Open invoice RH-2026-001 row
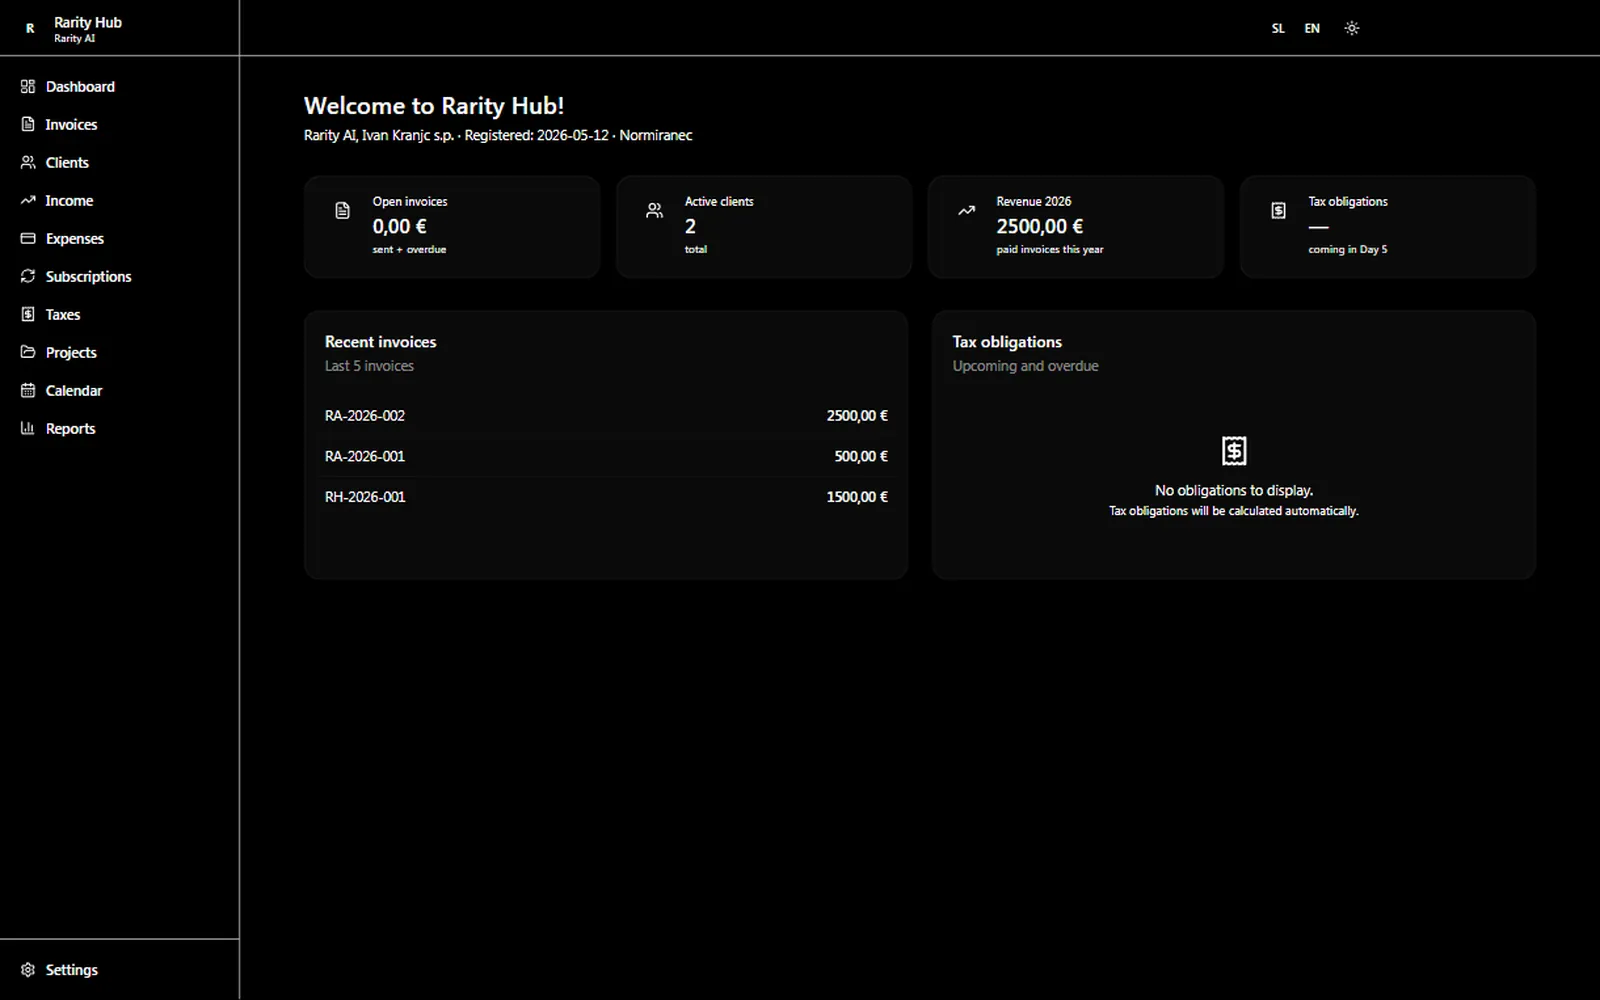The image size is (1600, 1000). click(x=606, y=497)
